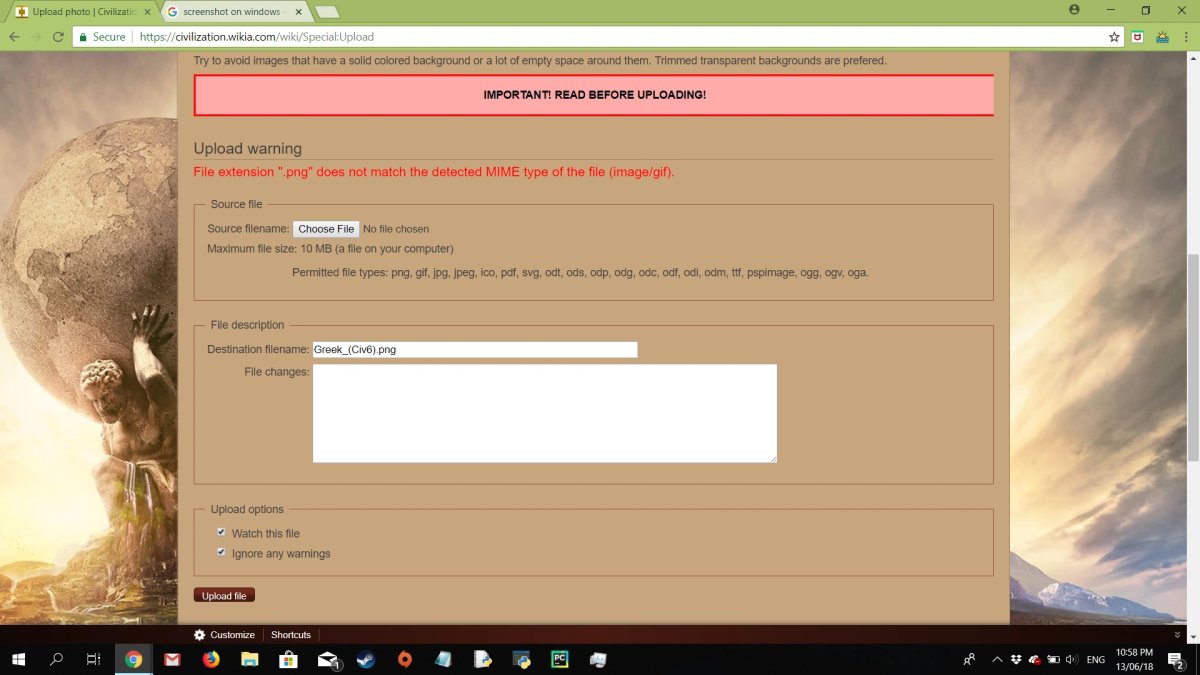Click the Important read before uploading banner
Viewport: 1200px width, 675px height.
point(594,95)
